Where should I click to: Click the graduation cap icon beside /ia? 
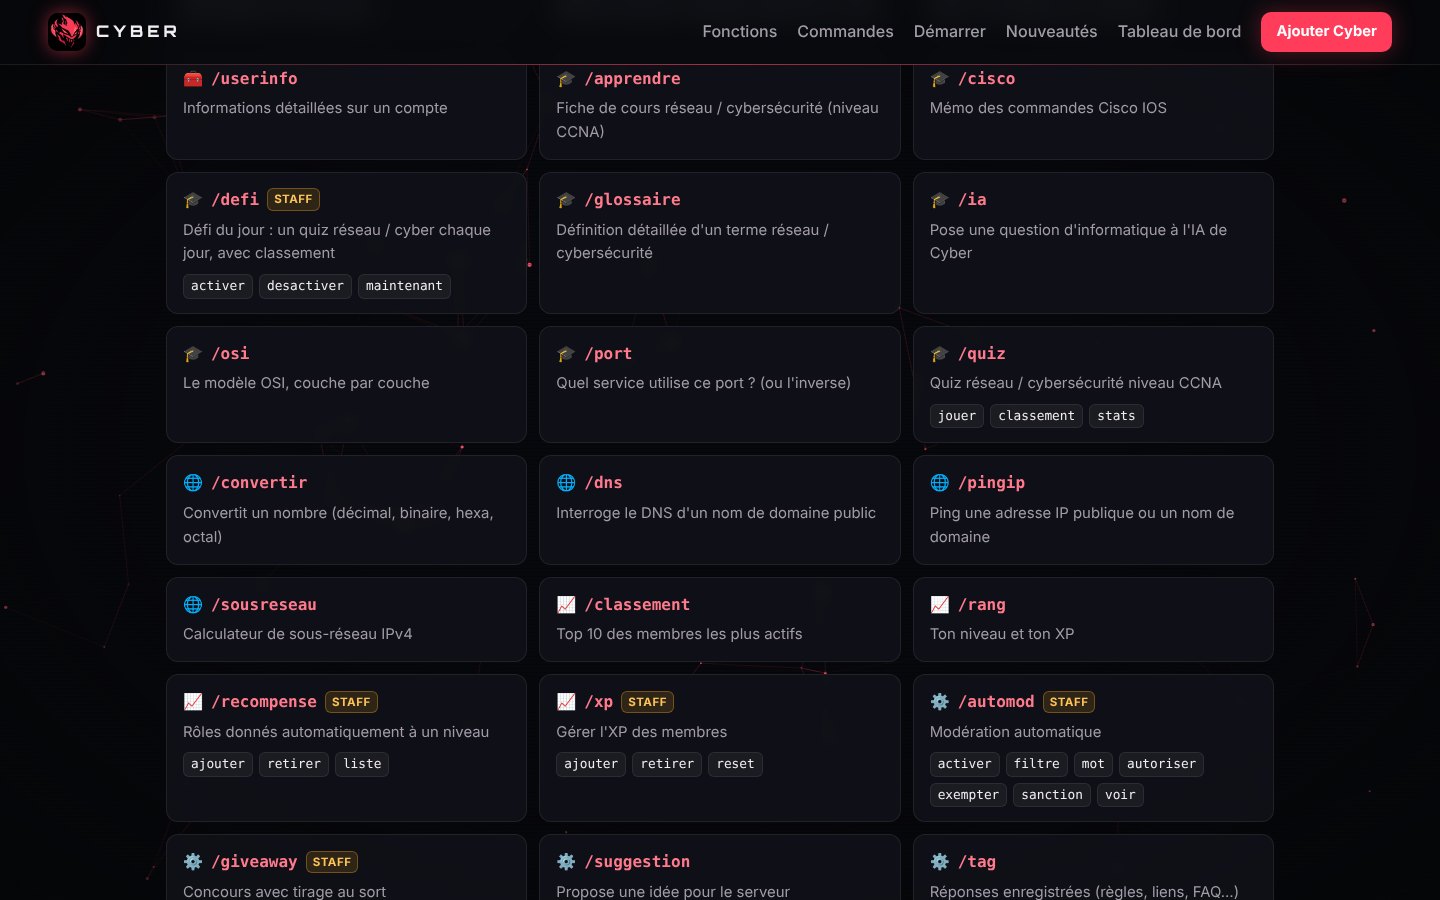tap(940, 200)
